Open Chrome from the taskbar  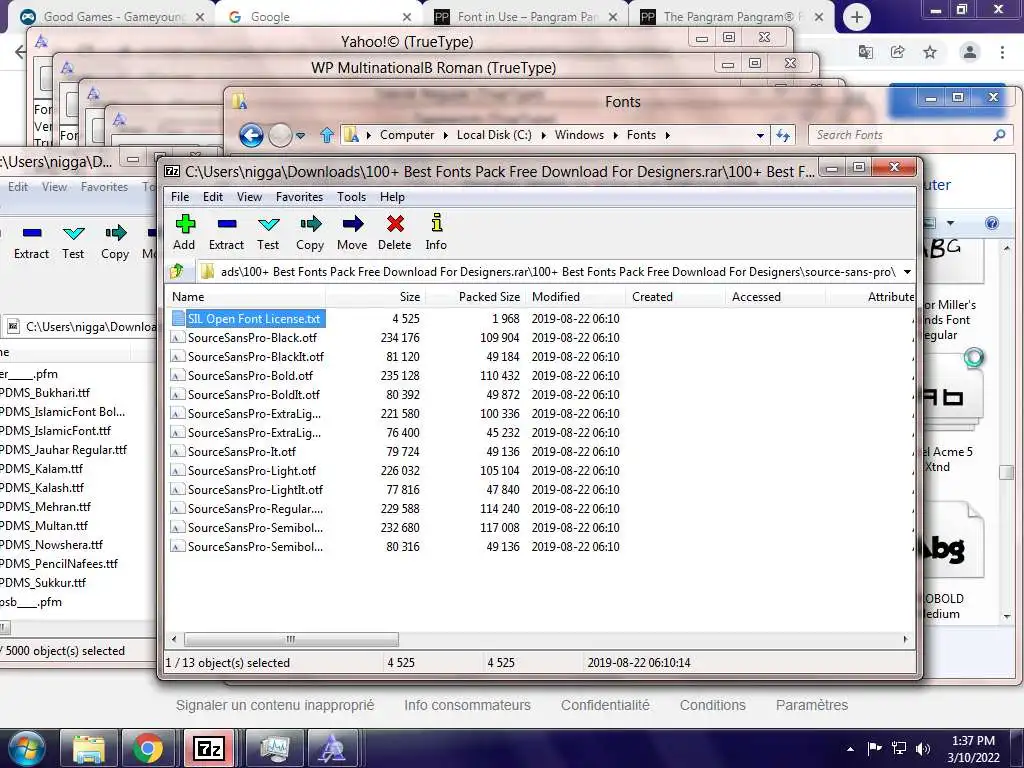[148, 748]
